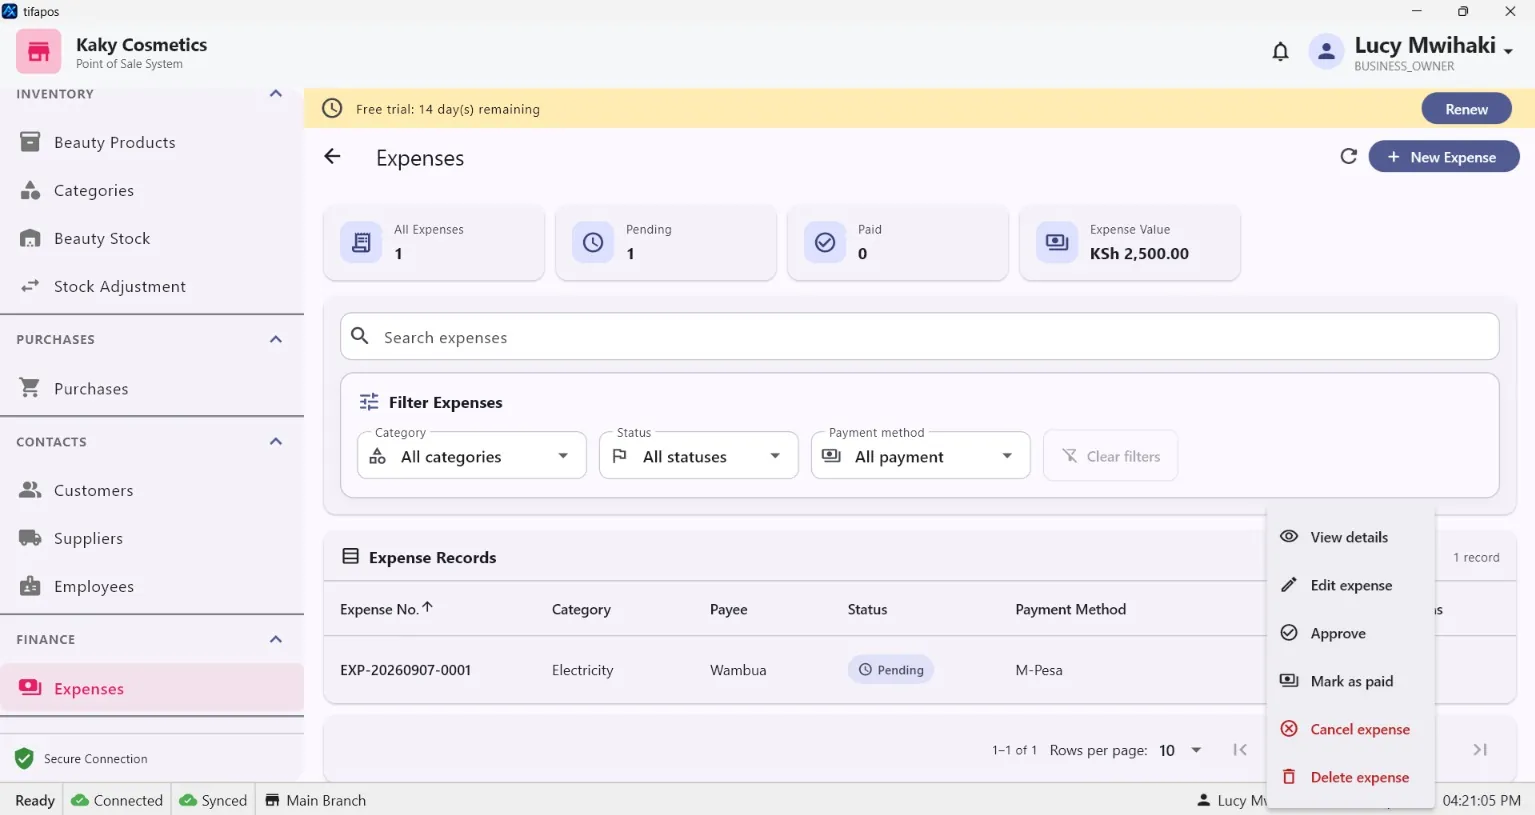Collapse the Contacts sidebar section
This screenshot has width=1535, height=815.
click(276, 442)
